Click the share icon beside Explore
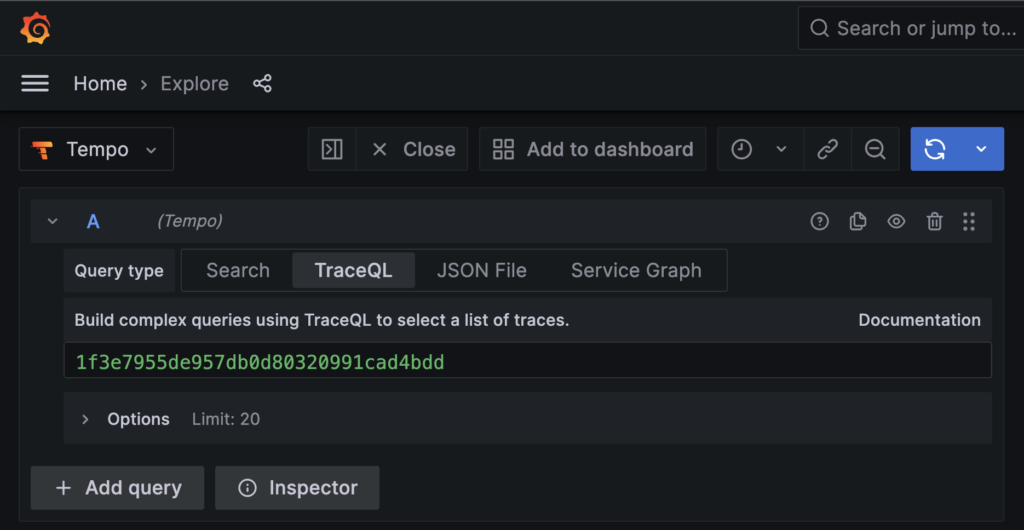Viewport: 1024px width, 530px height. 262,84
